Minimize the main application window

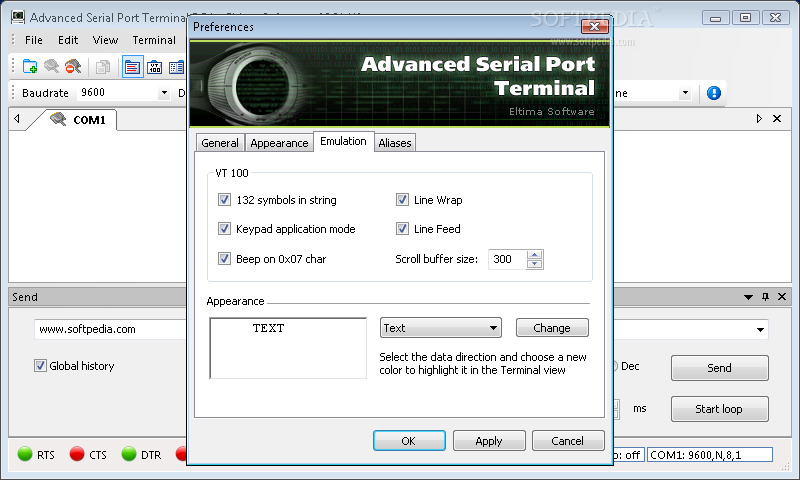pos(716,18)
